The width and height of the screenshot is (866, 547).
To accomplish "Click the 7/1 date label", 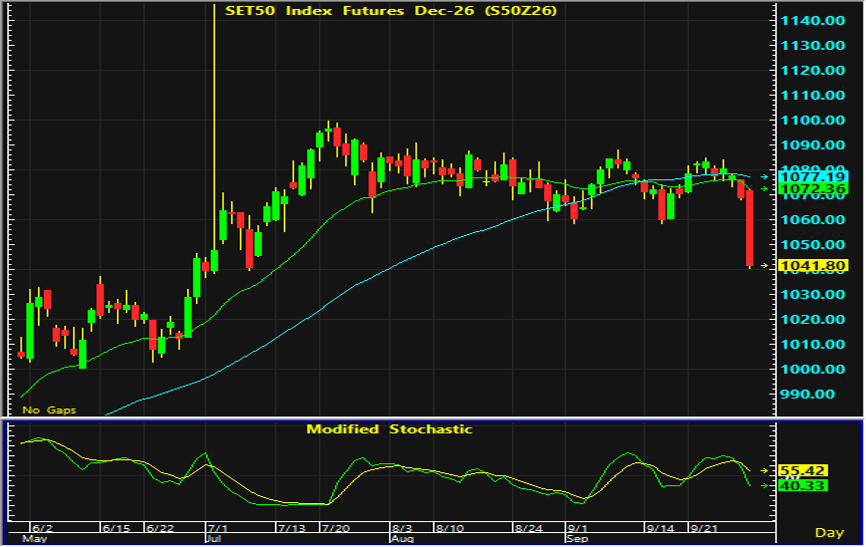I will 218,528.
